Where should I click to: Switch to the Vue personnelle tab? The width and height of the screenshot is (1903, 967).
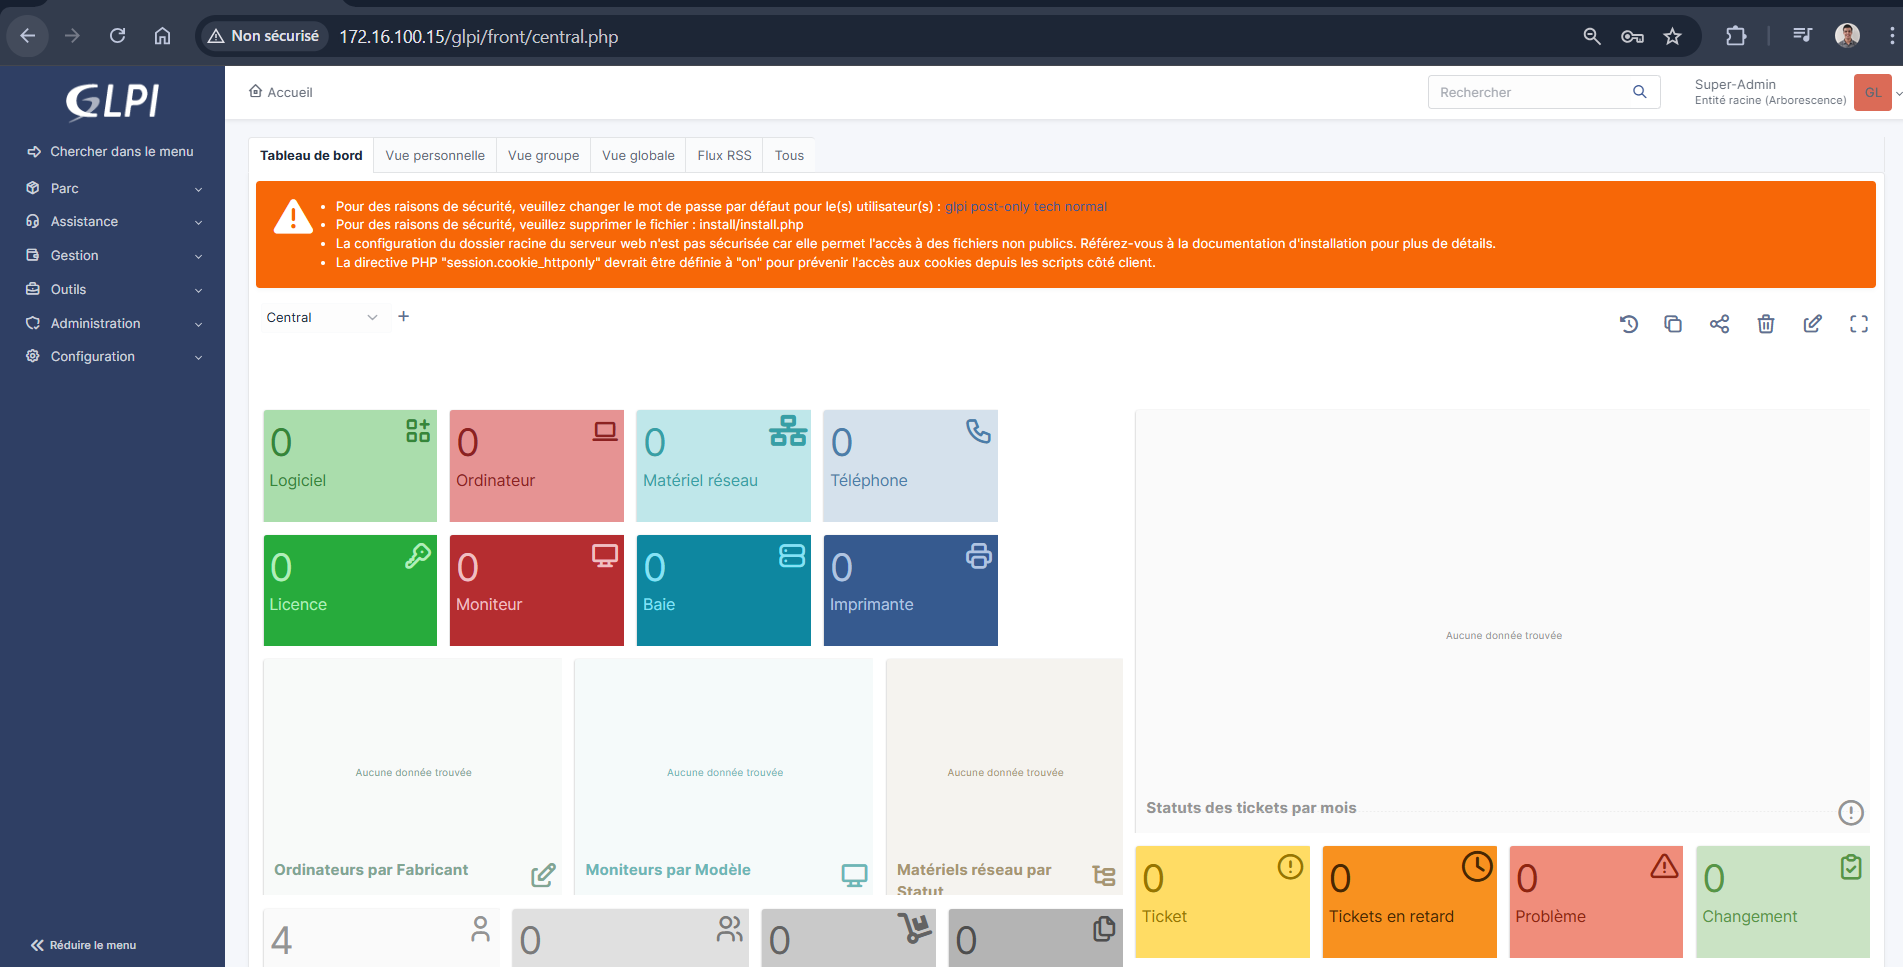coord(435,156)
